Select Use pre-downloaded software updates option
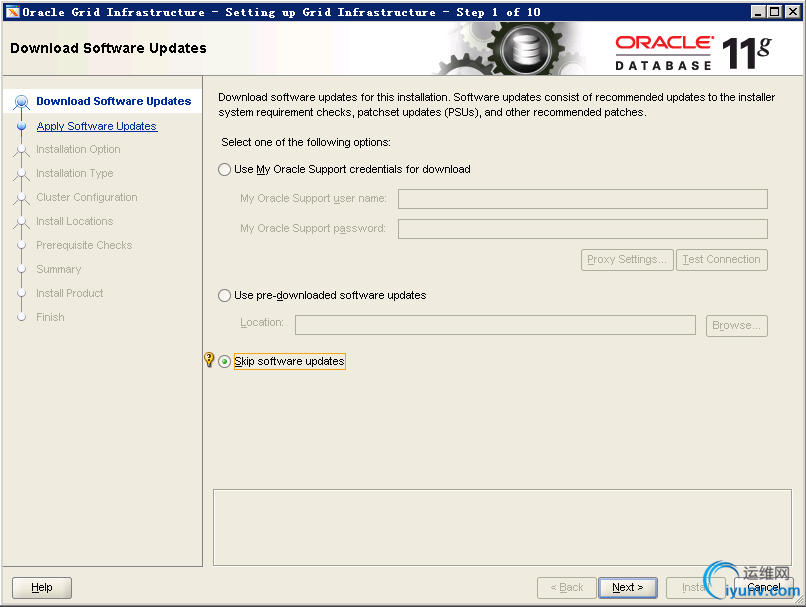The image size is (806, 607). [x=224, y=296]
